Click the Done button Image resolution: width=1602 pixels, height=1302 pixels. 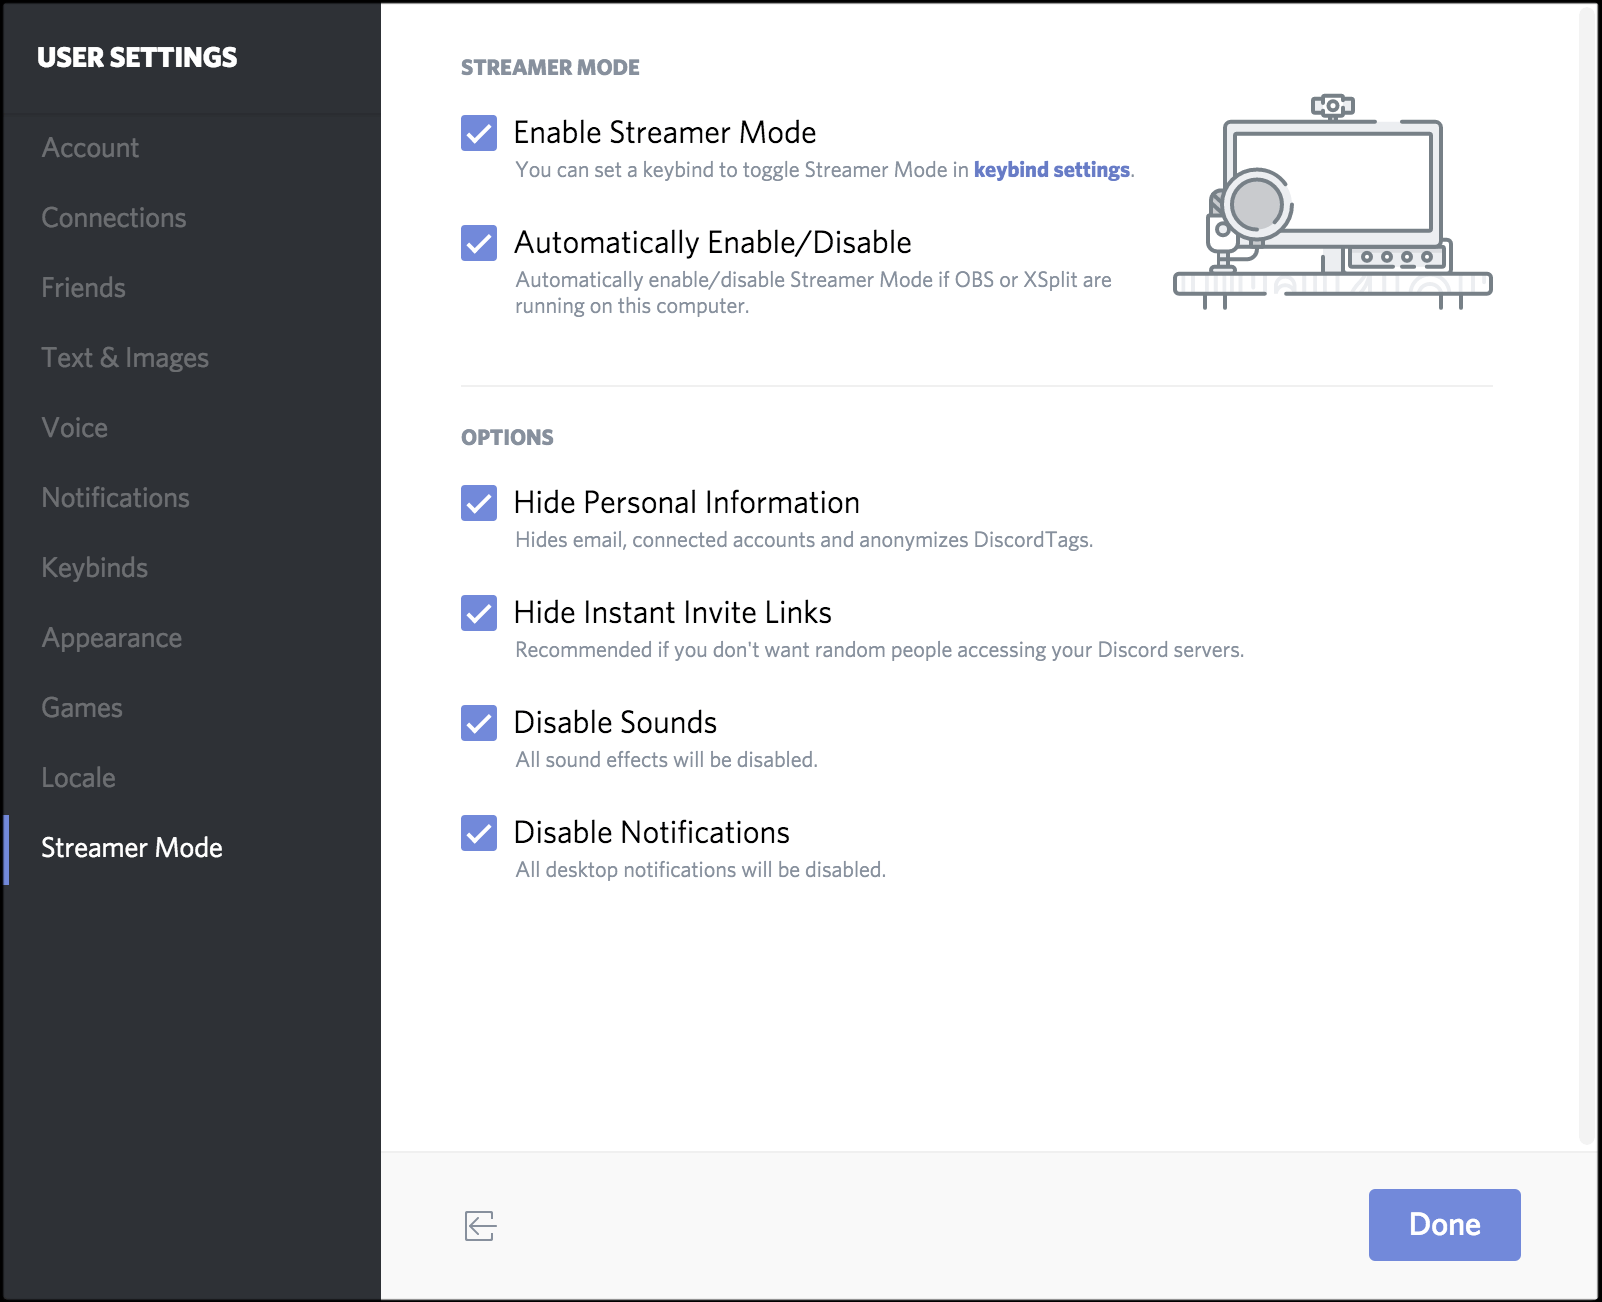1443,1224
